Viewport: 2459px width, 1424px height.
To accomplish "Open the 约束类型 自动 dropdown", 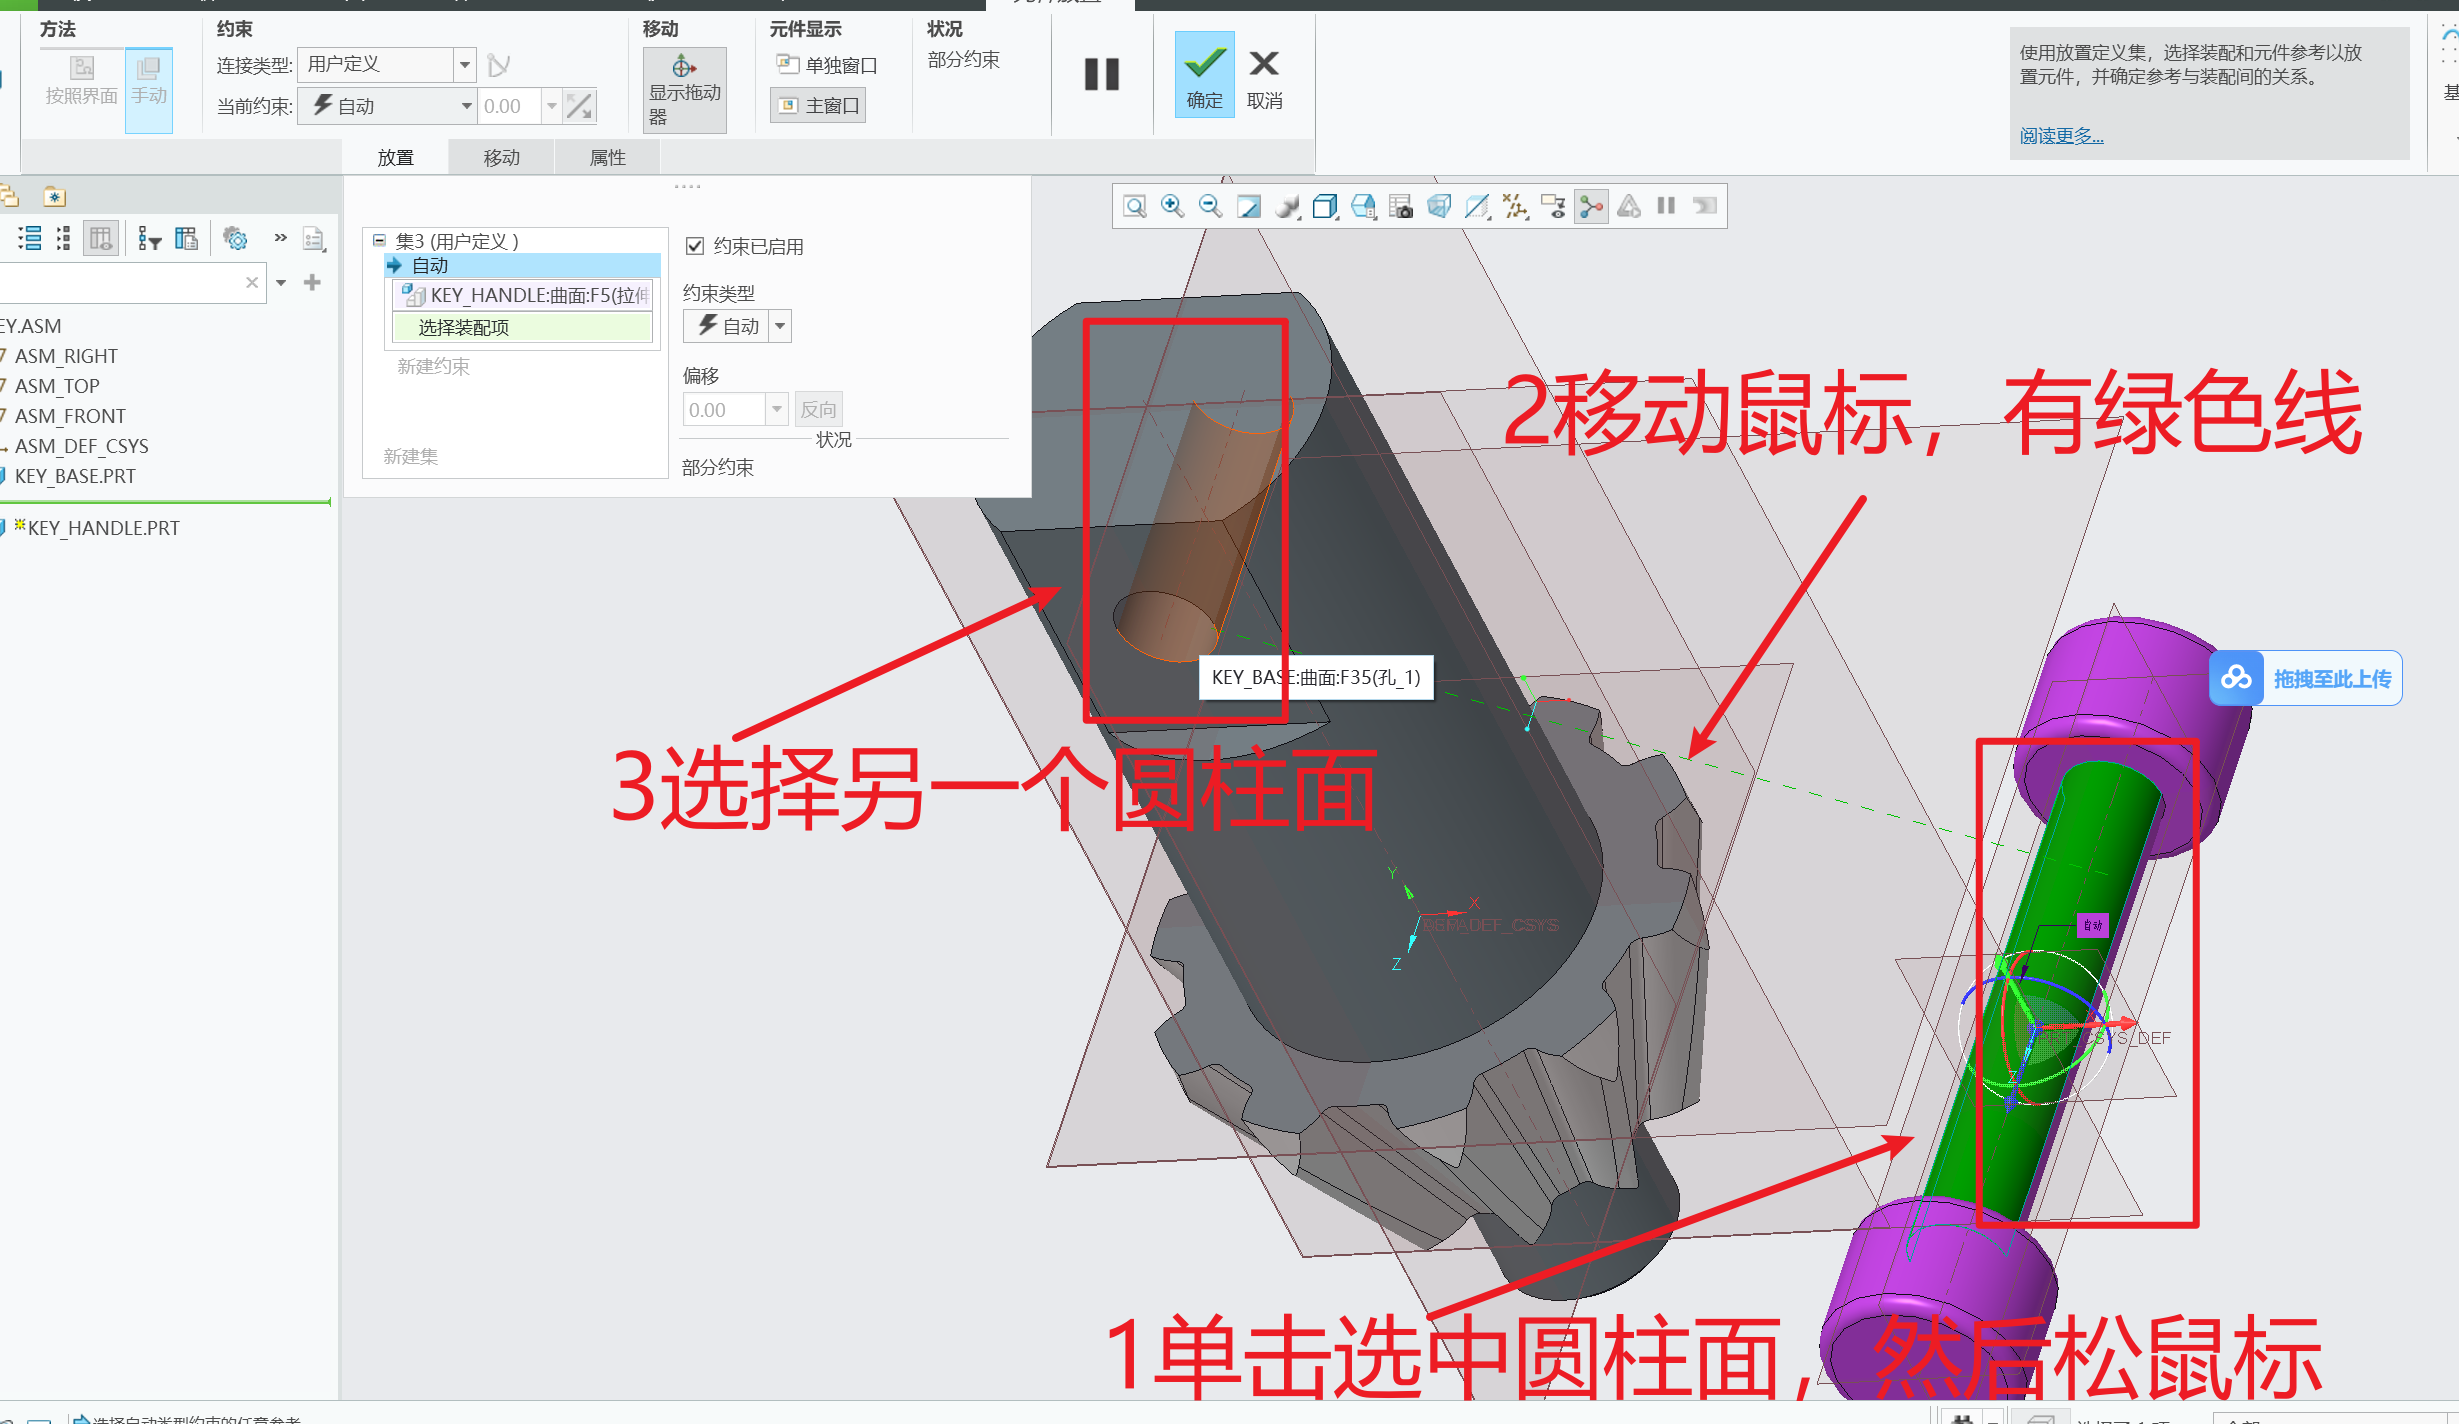I will click(x=779, y=325).
